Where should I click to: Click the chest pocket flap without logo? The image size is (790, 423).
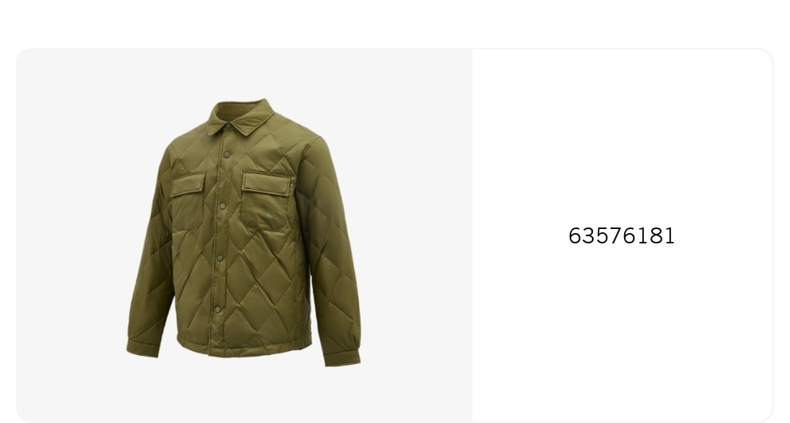188,184
